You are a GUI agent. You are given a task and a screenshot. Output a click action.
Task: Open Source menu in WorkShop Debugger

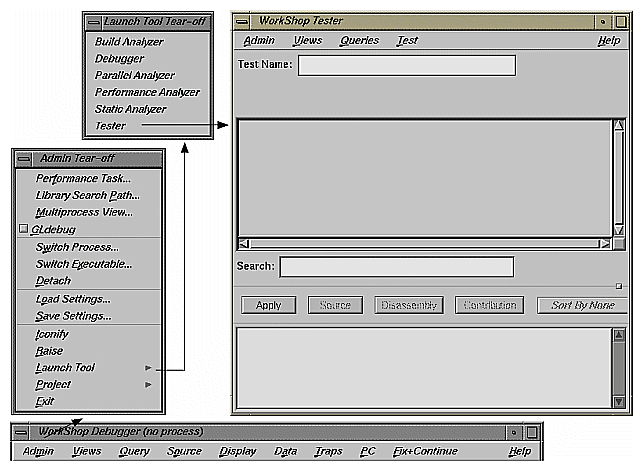[x=184, y=451]
